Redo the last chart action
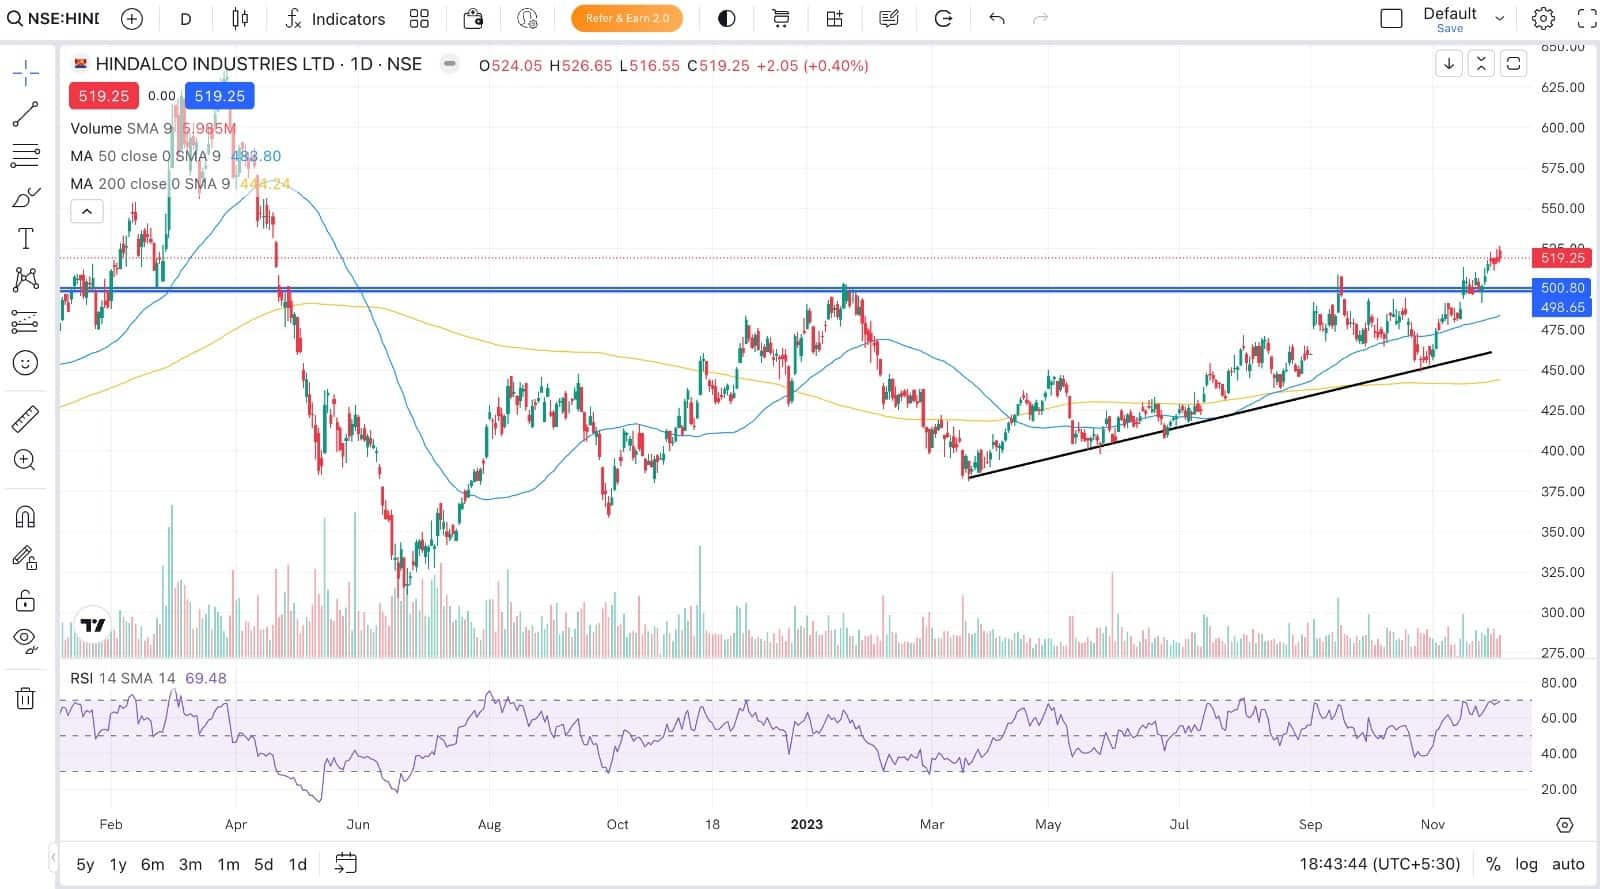The height and width of the screenshot is (889, 1600). click(x=1040, y=18)
